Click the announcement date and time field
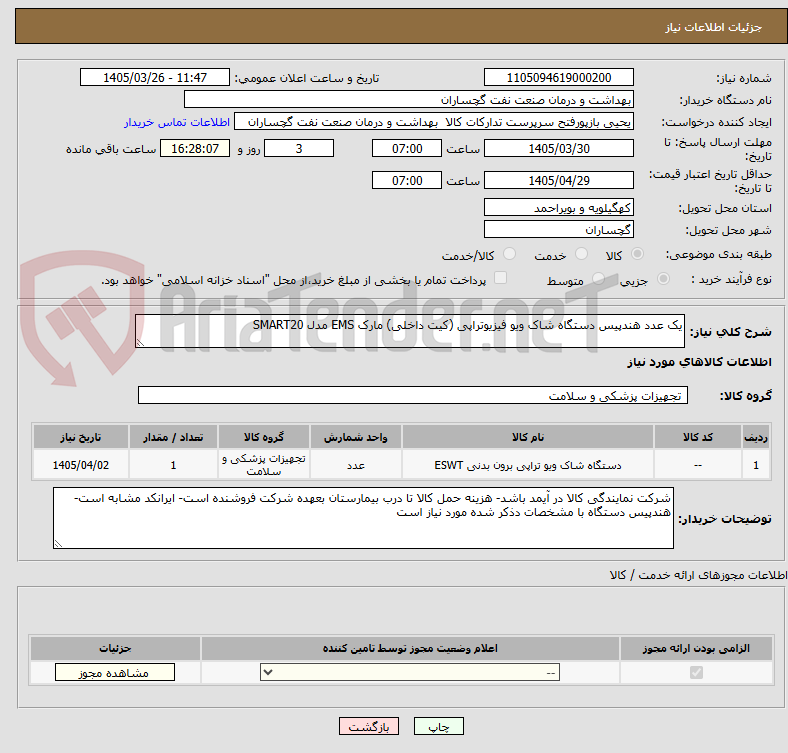 (155, 78)
